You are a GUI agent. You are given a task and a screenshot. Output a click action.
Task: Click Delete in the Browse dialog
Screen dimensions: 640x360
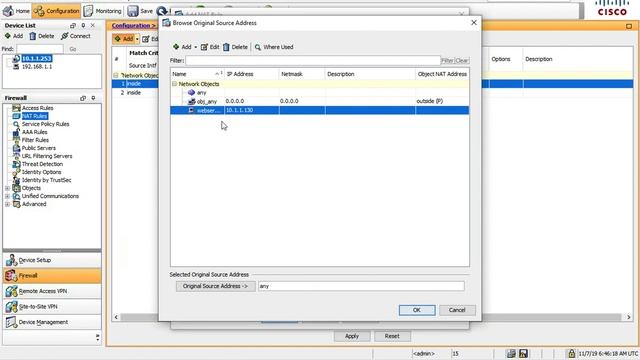pyautogui.click(x=236, y=47)
